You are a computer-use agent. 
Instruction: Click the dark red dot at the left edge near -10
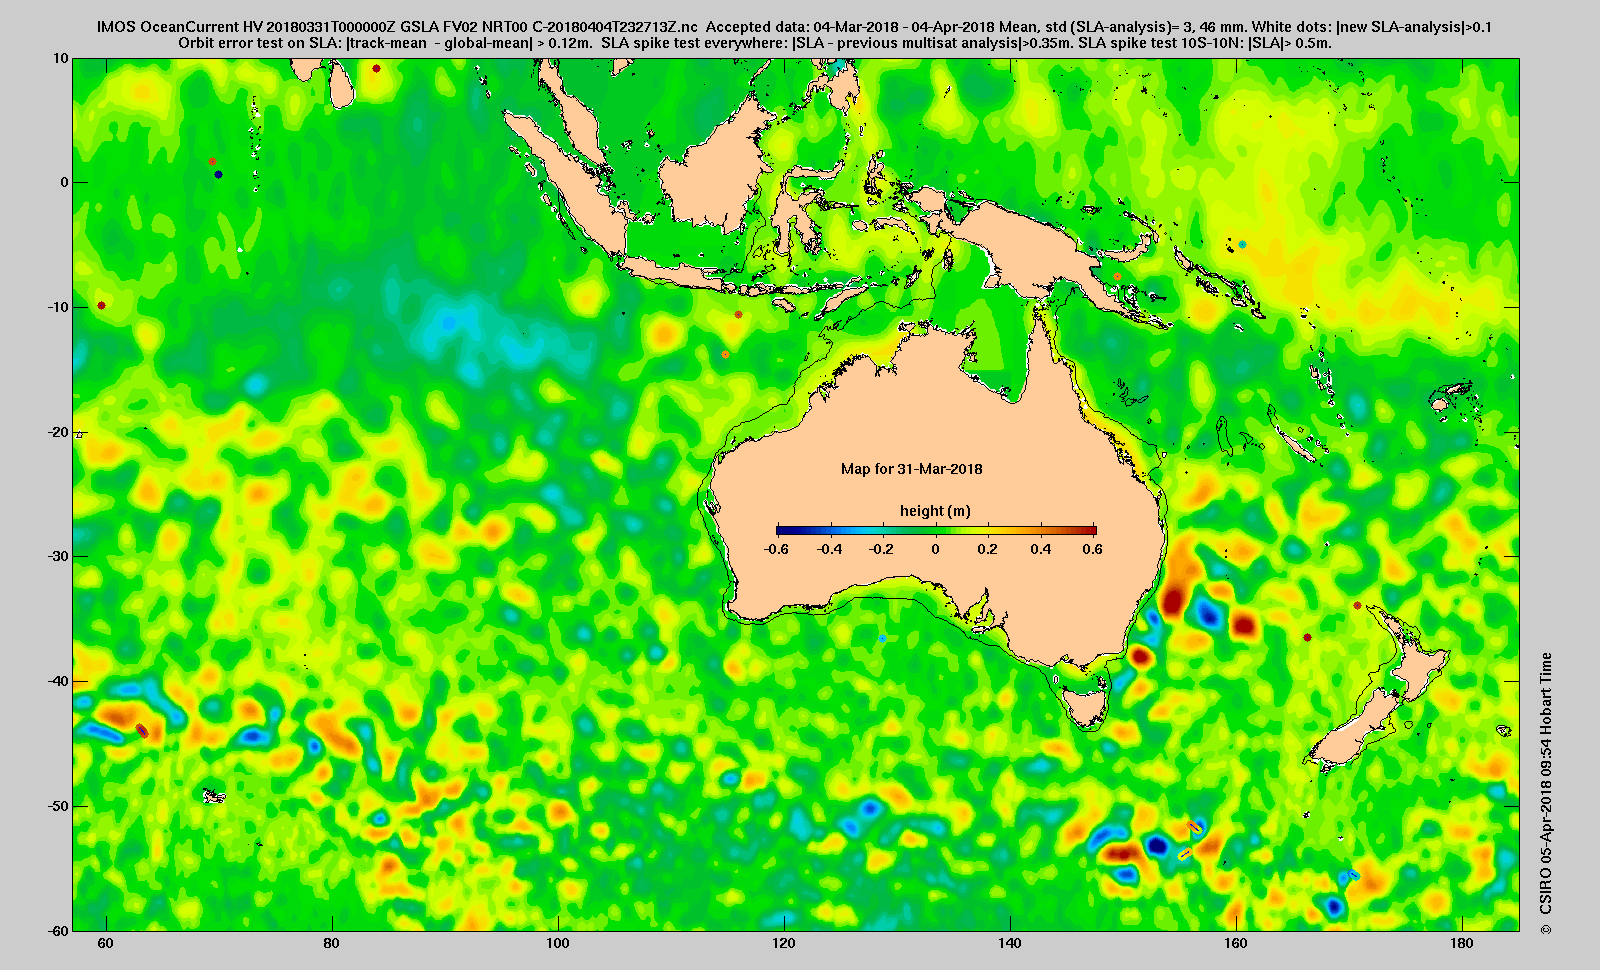click(x=101, y=305)
